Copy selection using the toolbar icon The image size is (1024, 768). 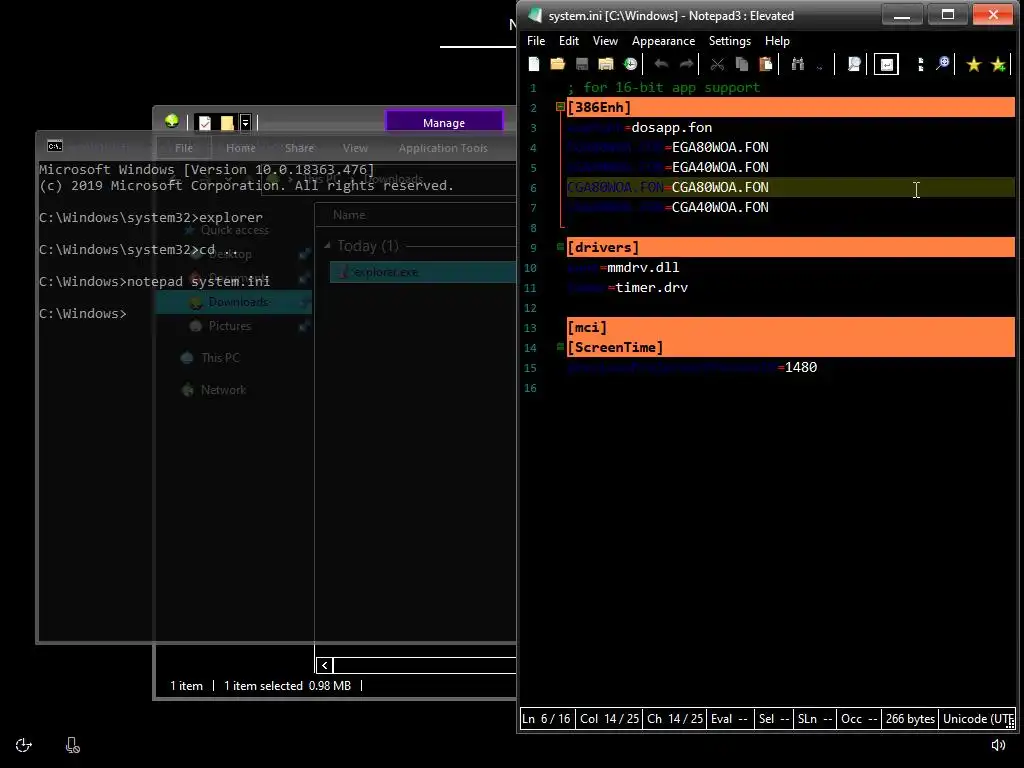tap(741, 64)
